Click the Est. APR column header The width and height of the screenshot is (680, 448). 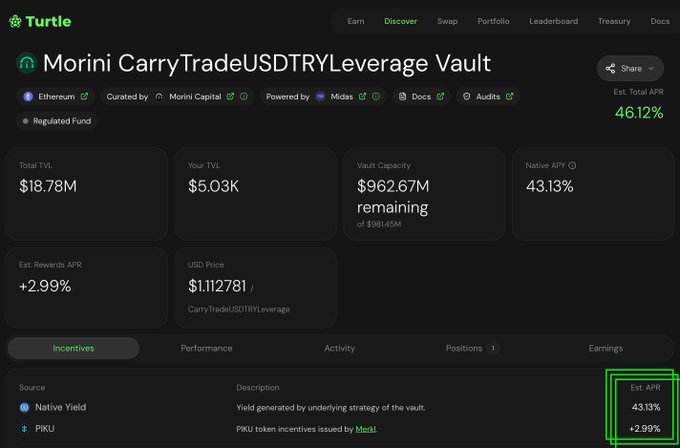pos(645,388)
